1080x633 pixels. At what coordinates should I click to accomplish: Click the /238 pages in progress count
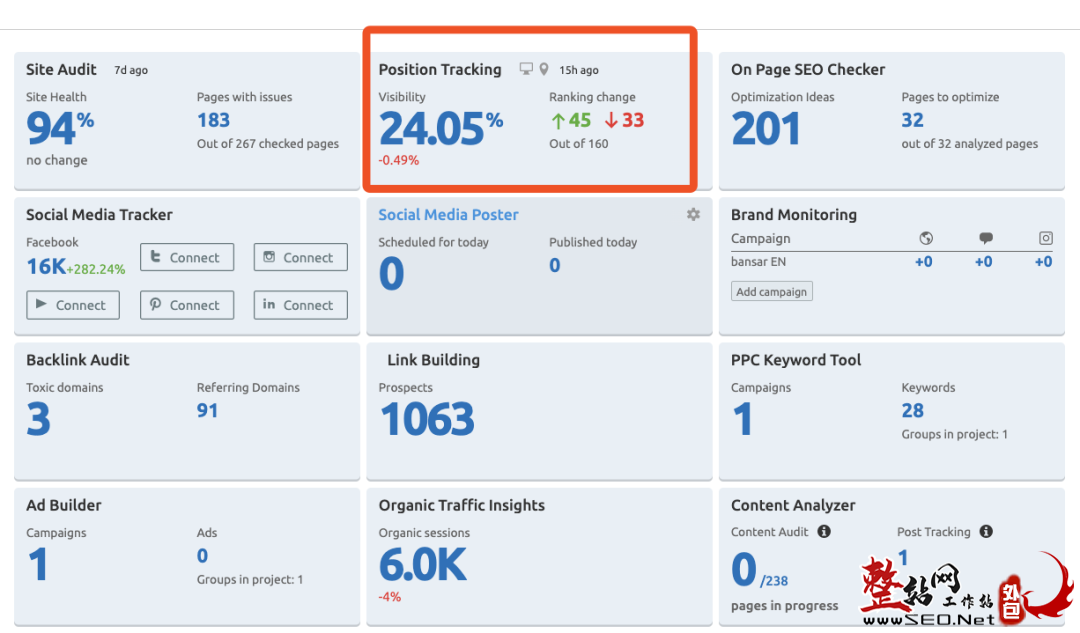[774, 581]
